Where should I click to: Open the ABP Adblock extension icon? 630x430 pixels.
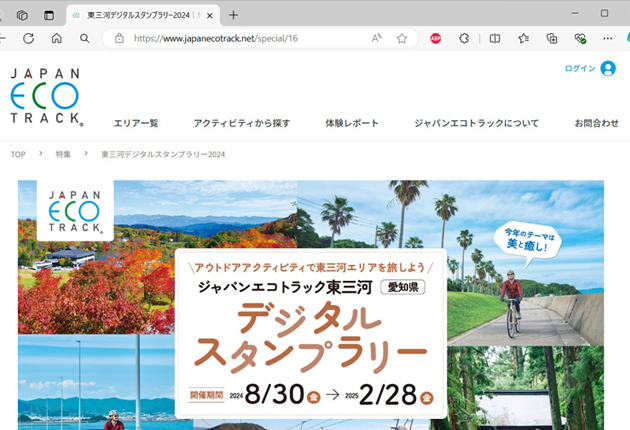[x=436, y=38]
